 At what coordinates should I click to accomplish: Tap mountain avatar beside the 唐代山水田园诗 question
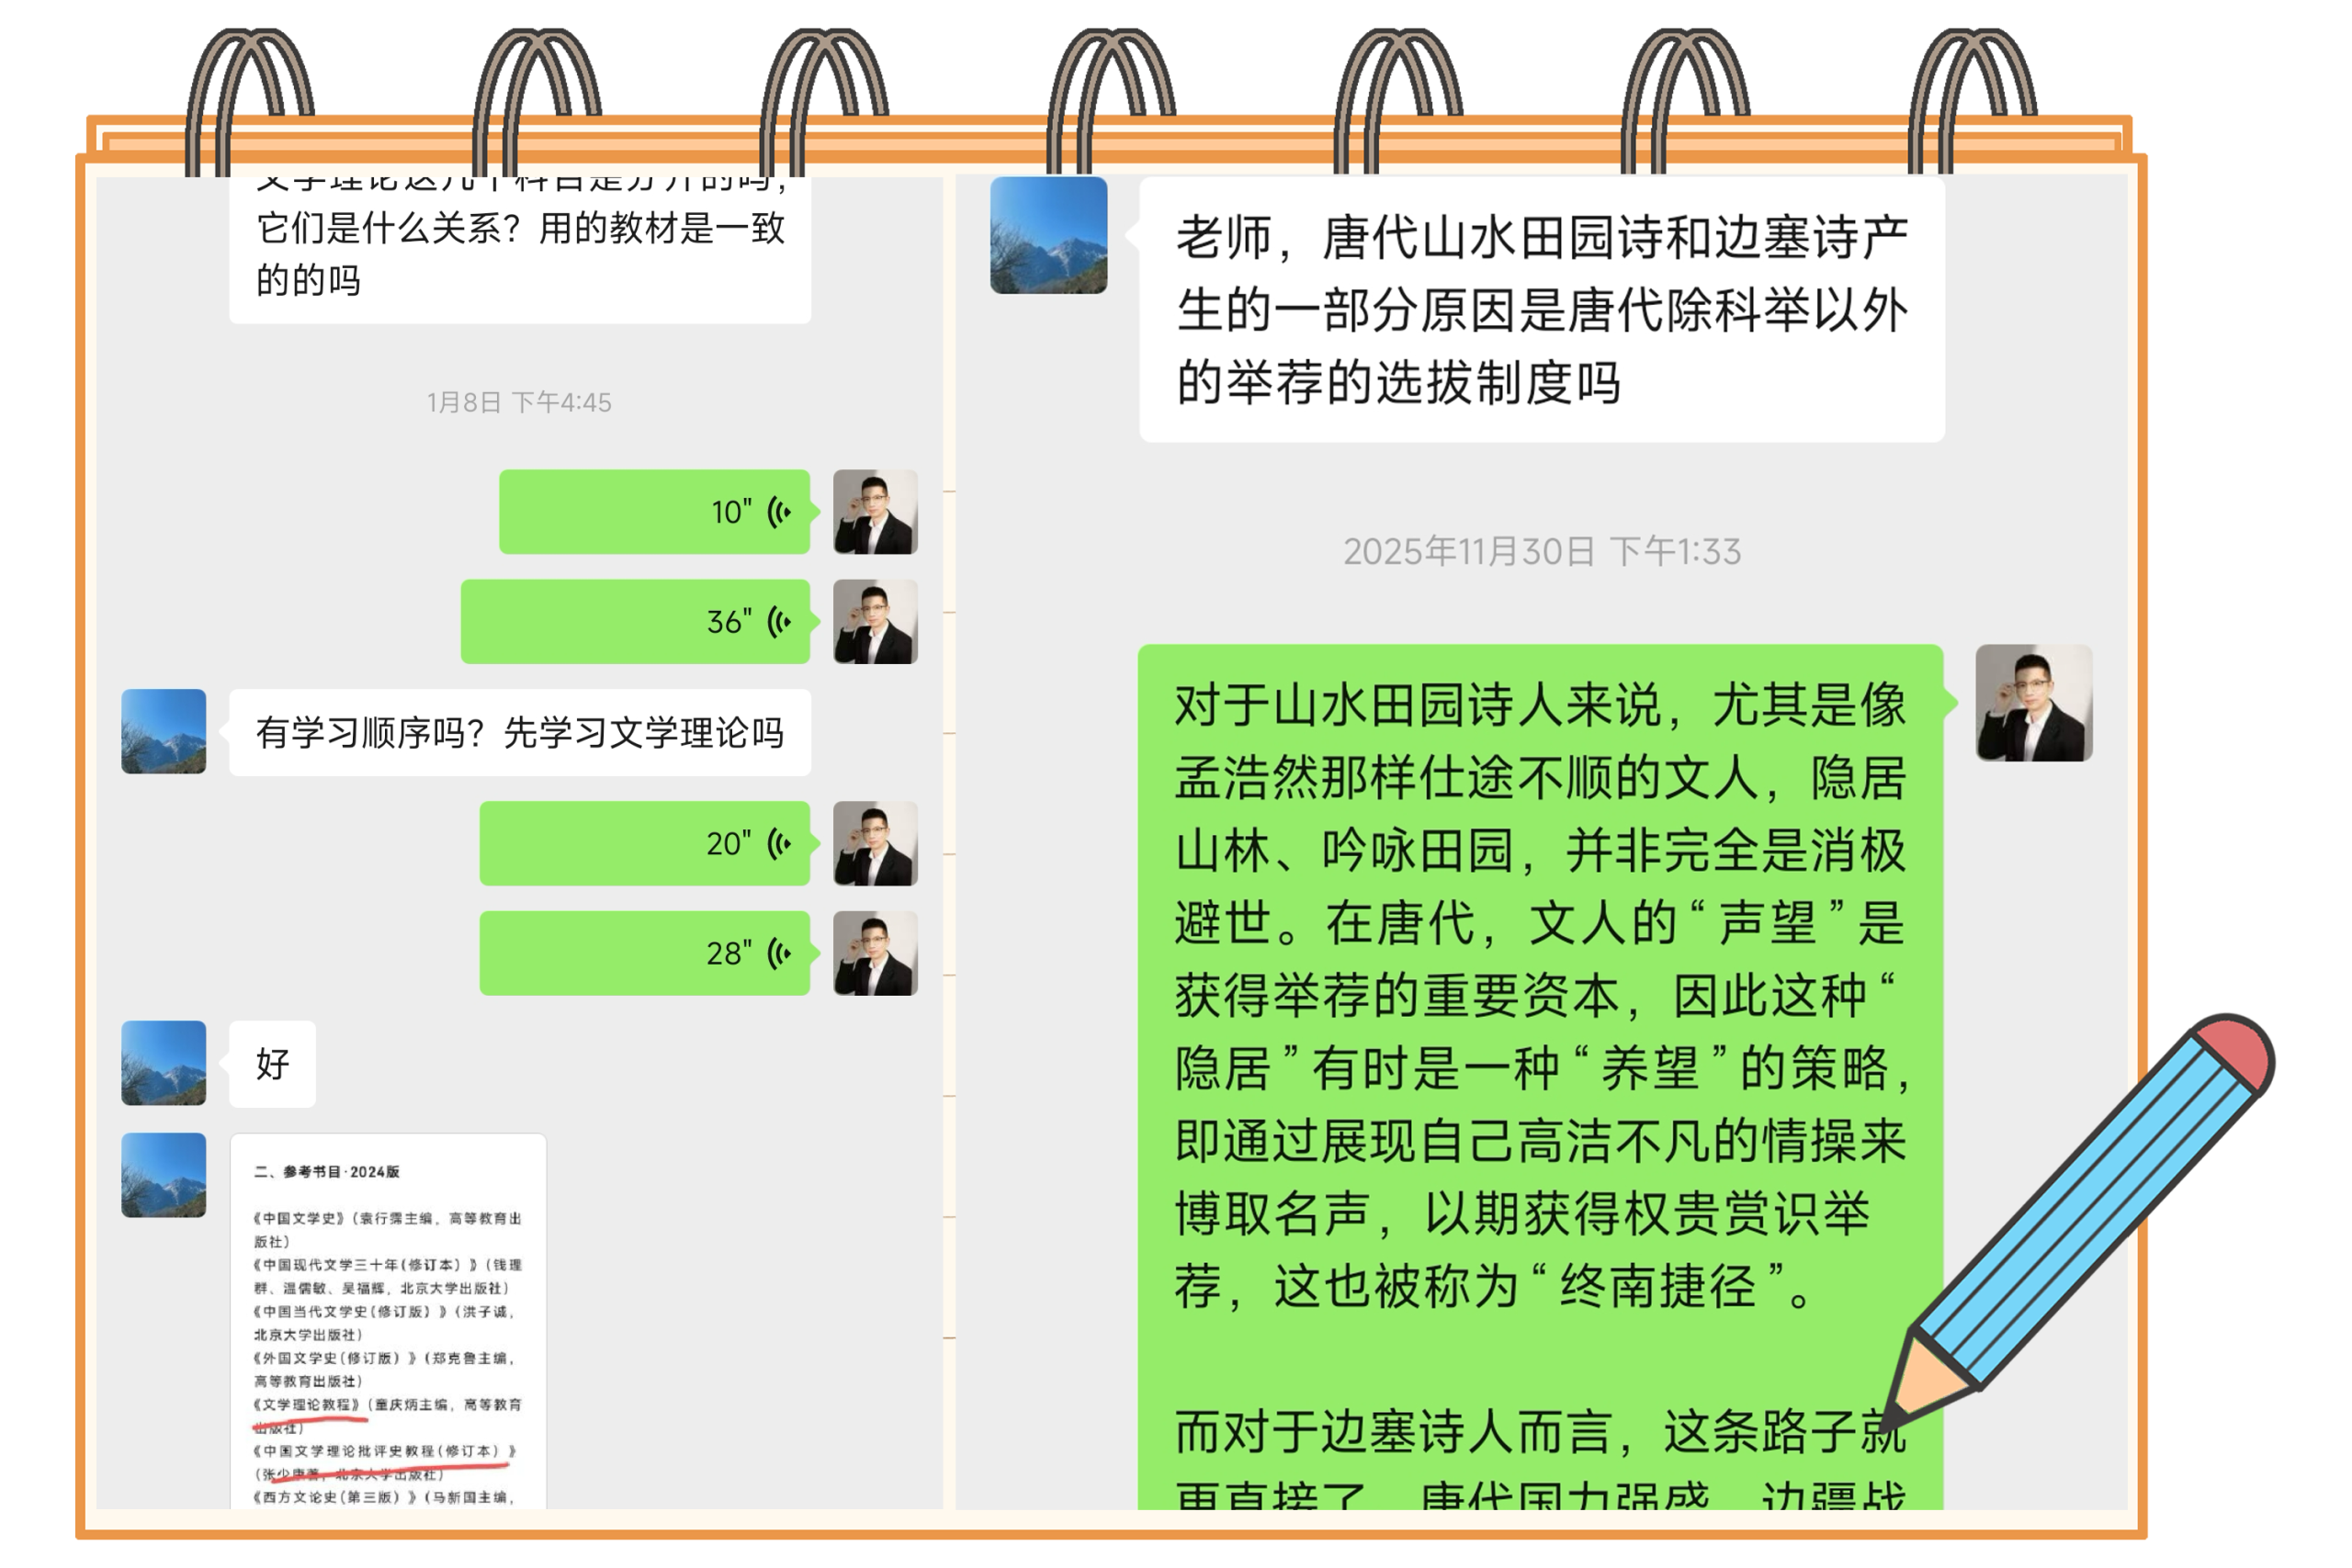[1049, 235]
